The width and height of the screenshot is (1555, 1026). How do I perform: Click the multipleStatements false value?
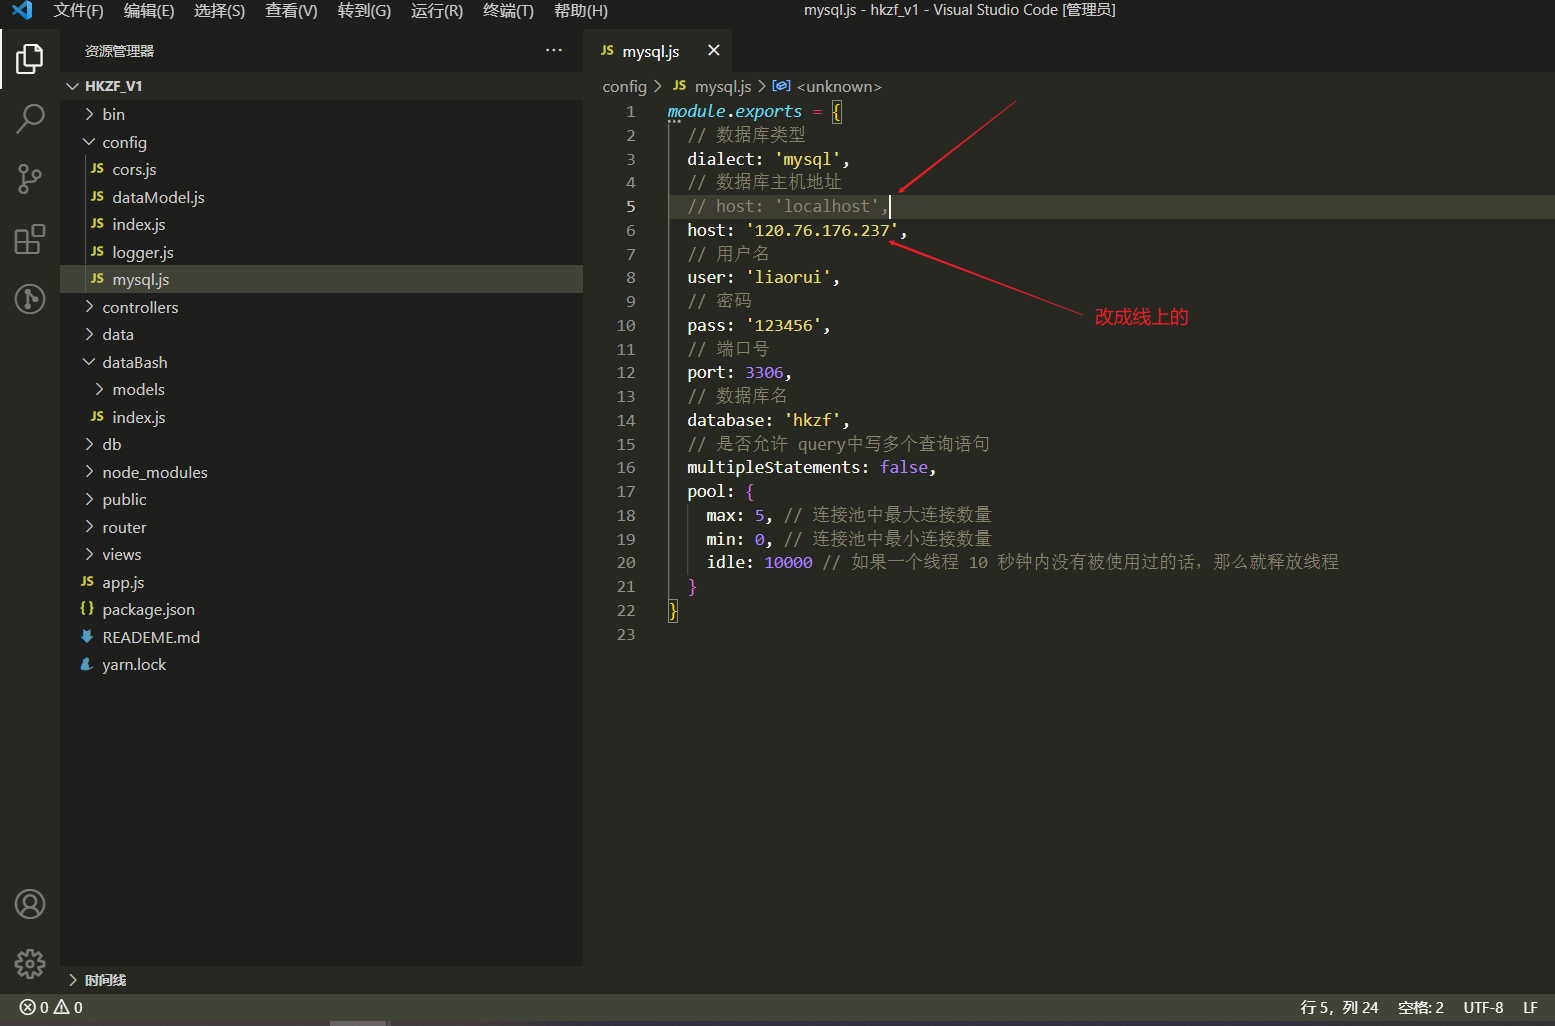904,468
